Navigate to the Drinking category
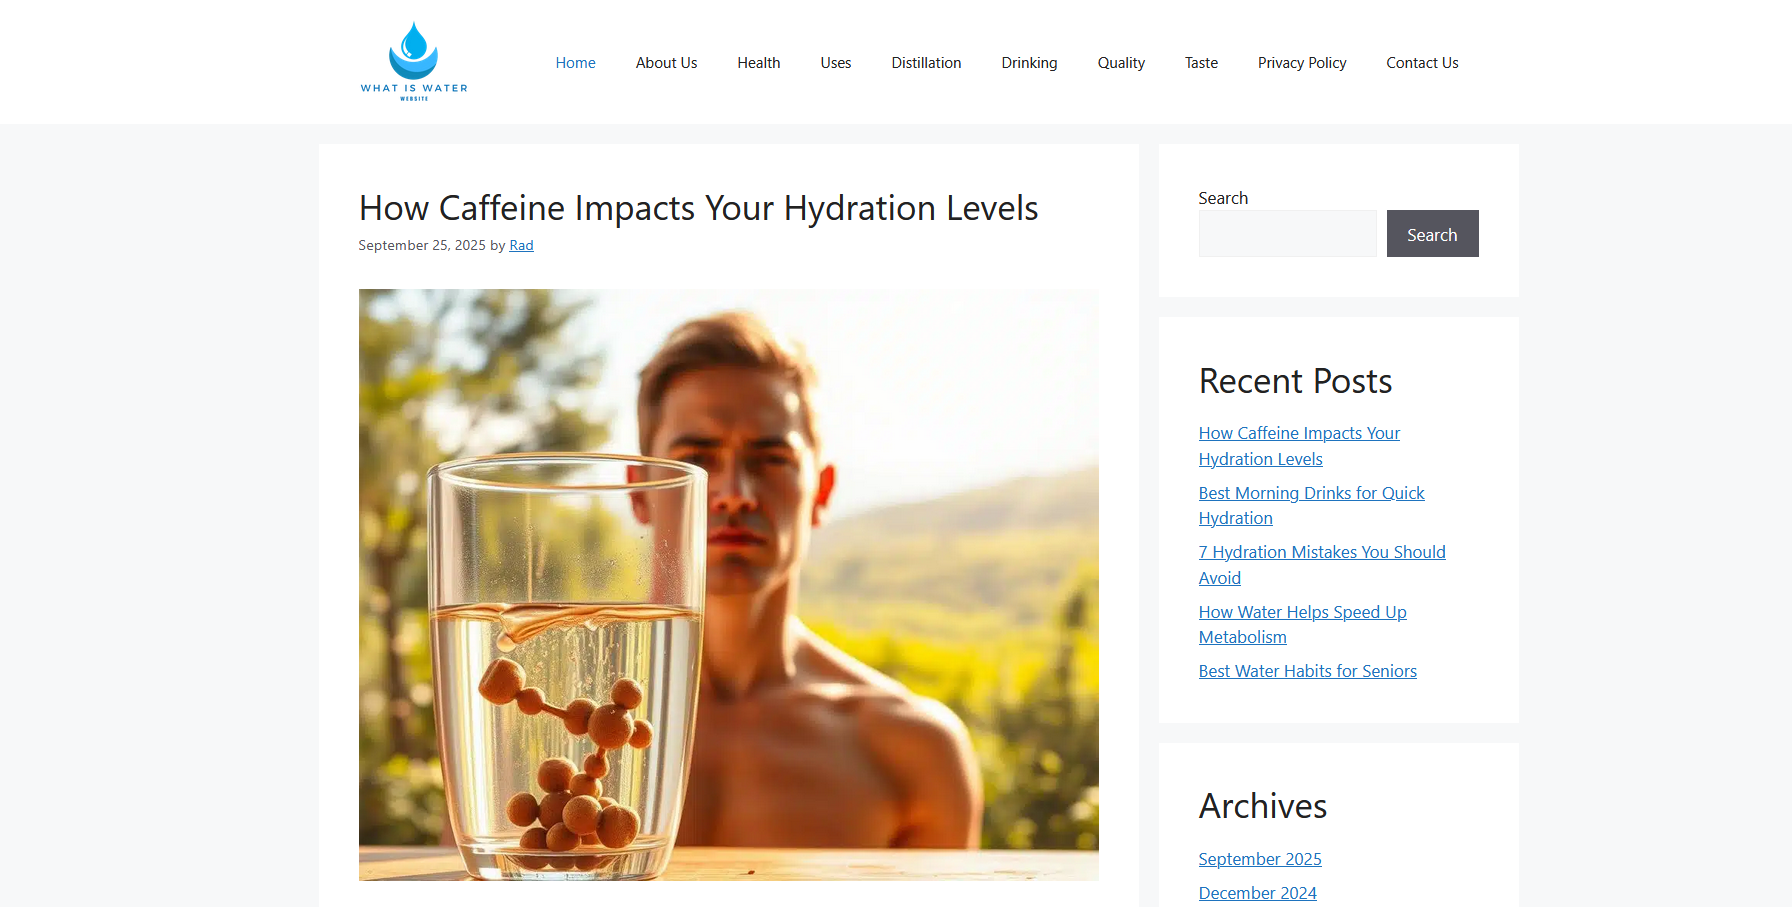 (1029, 63)
